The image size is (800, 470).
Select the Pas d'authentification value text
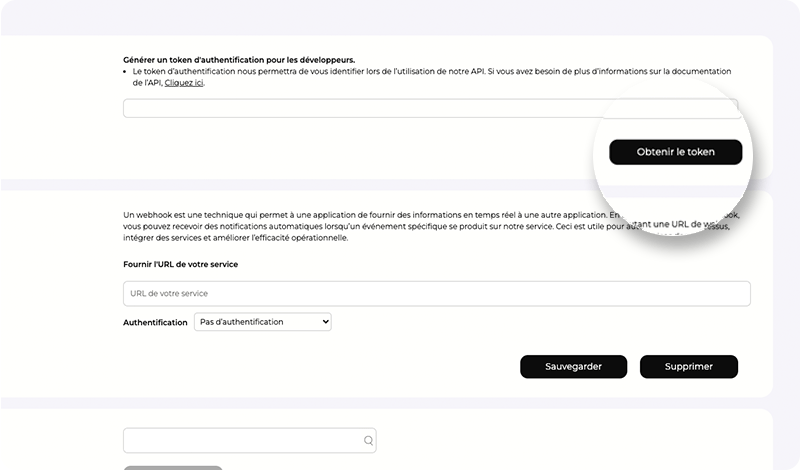pos(242,322)
